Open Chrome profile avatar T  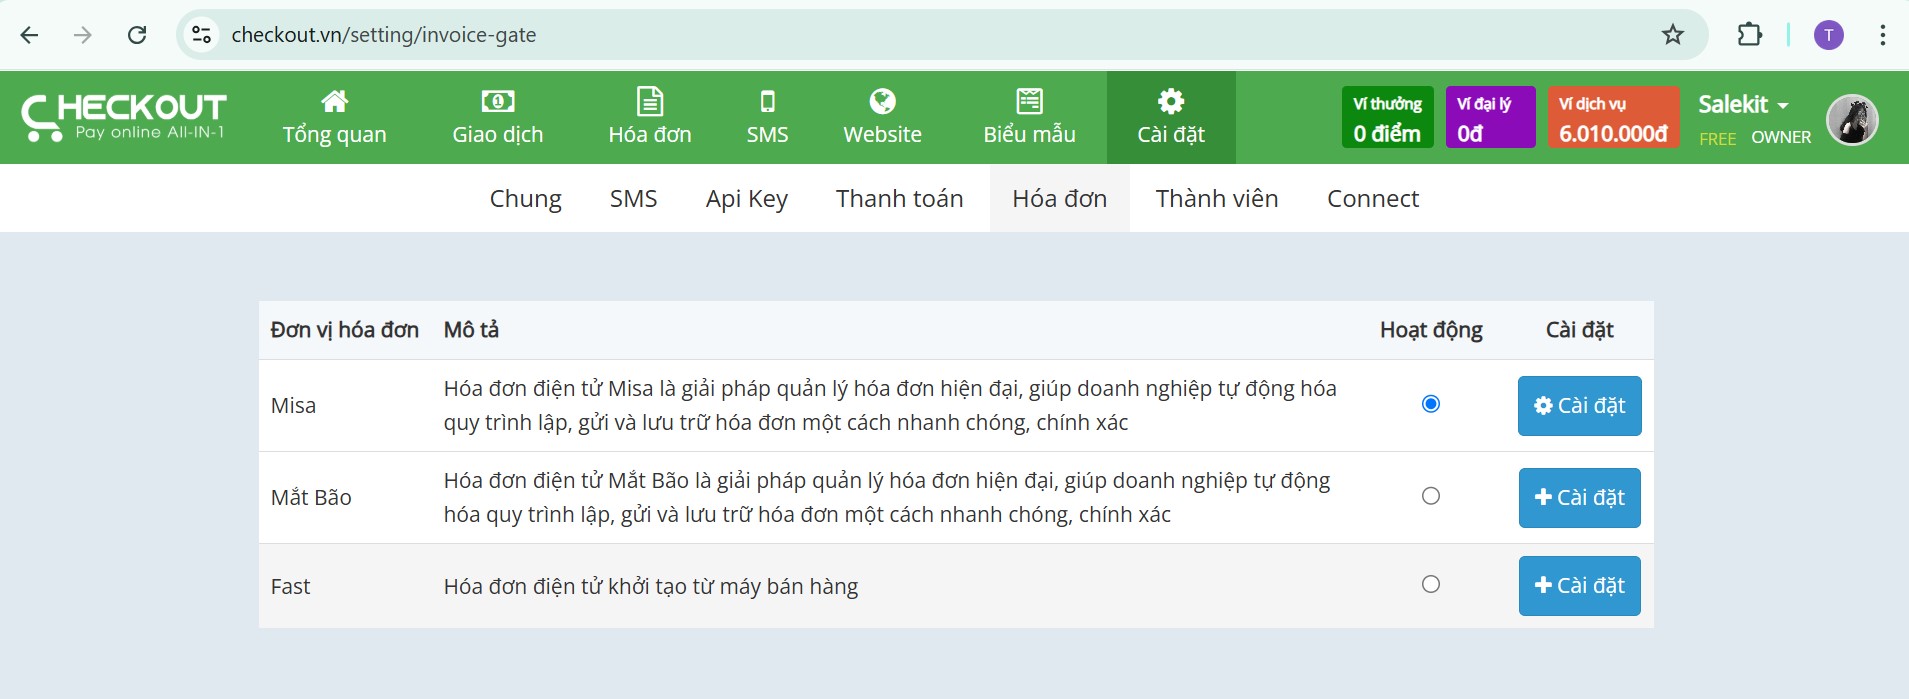click(x=1829, y=35)
